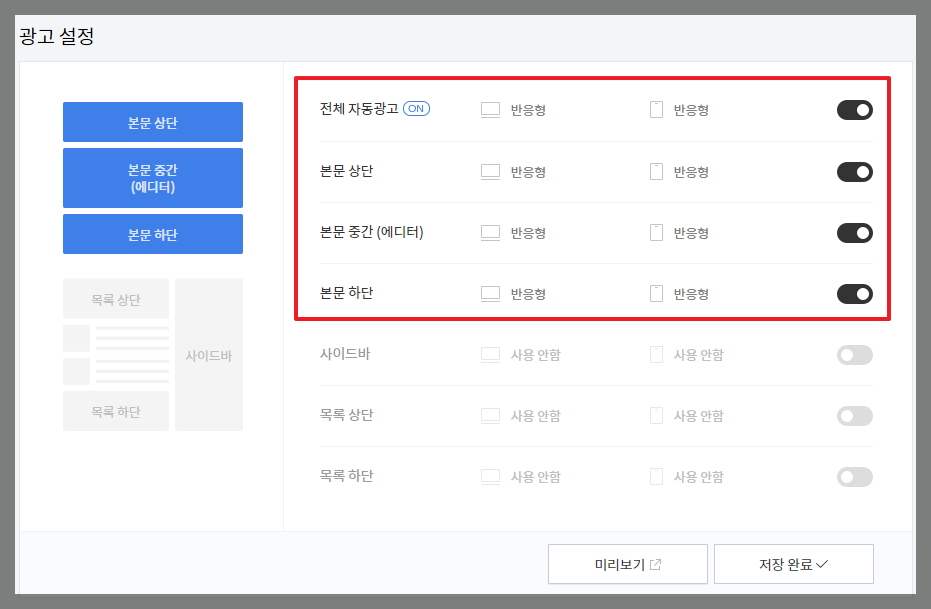Click mobile 반응형 text in 본문 하단 row
The width and height of the screenshot is (931, 609).
(691, 294)
